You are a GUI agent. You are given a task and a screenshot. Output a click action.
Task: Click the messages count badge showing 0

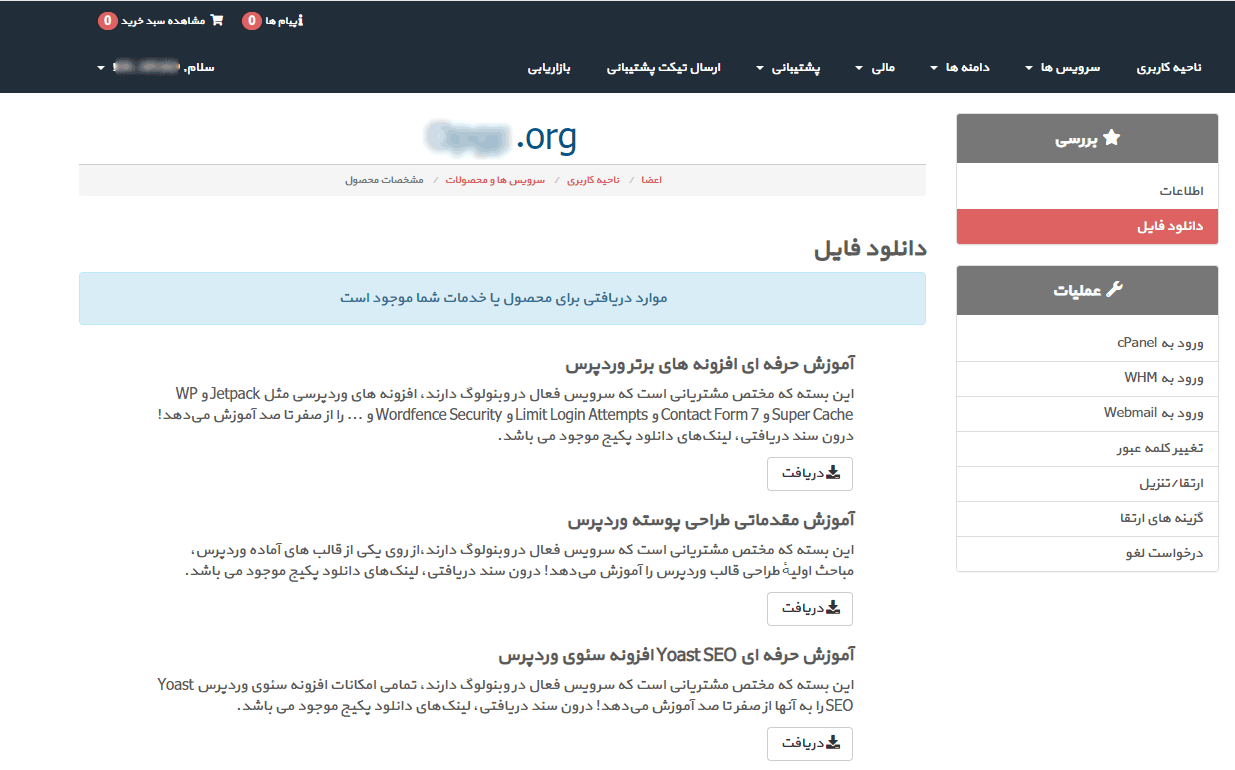point(252,20)
